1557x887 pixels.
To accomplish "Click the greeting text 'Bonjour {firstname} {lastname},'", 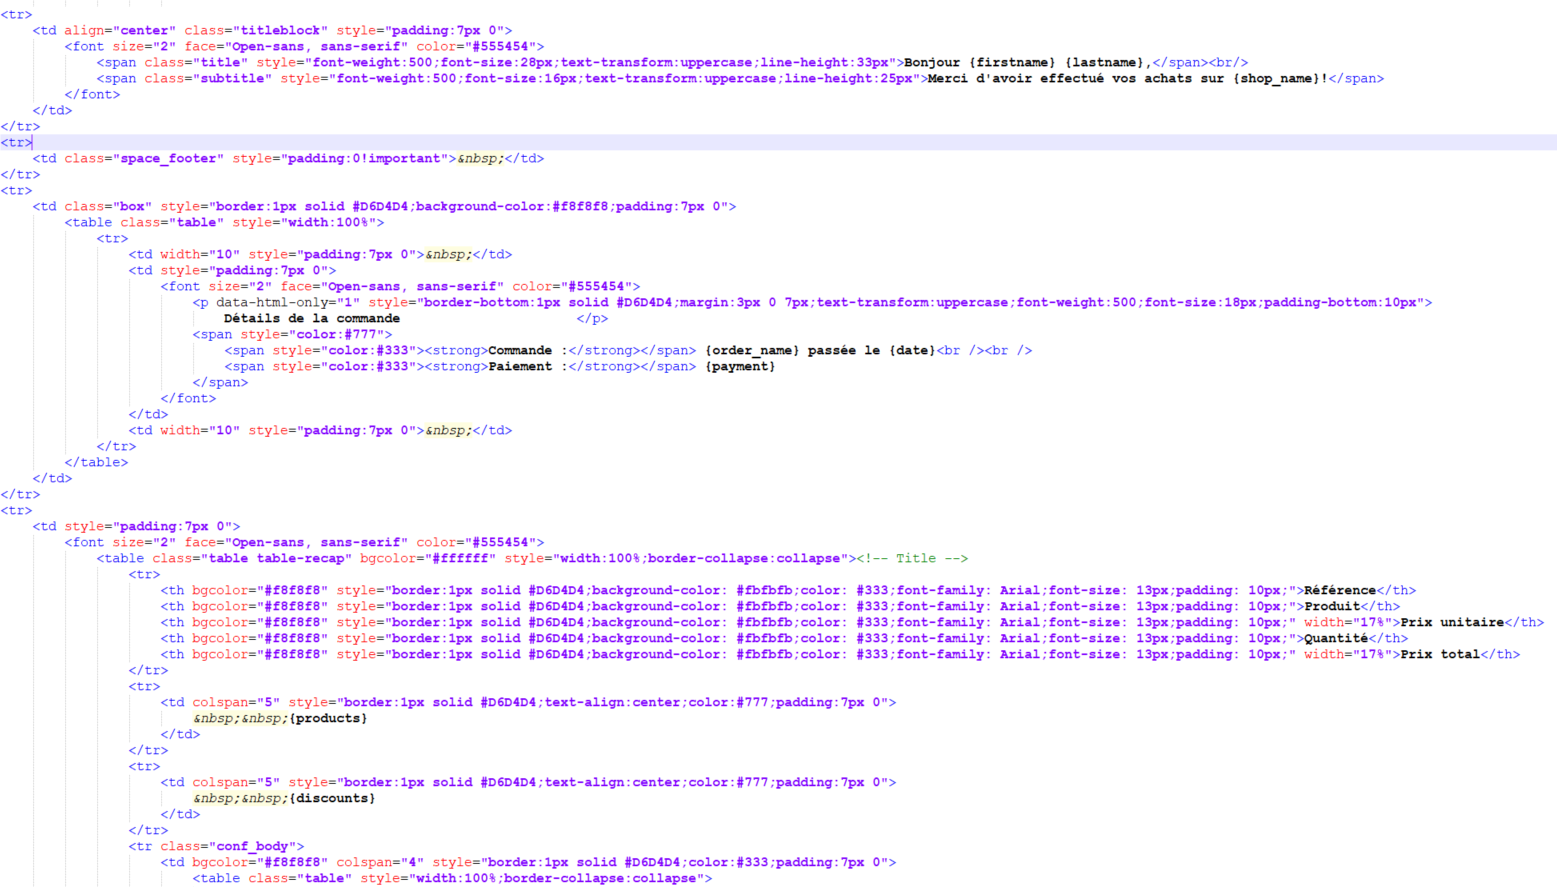I will [1028, 62].
